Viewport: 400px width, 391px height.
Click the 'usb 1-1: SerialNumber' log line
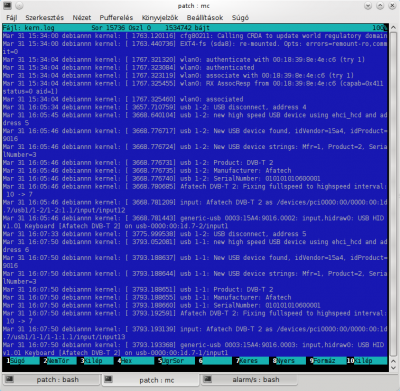pyautogui.click(x=162, y=305)
